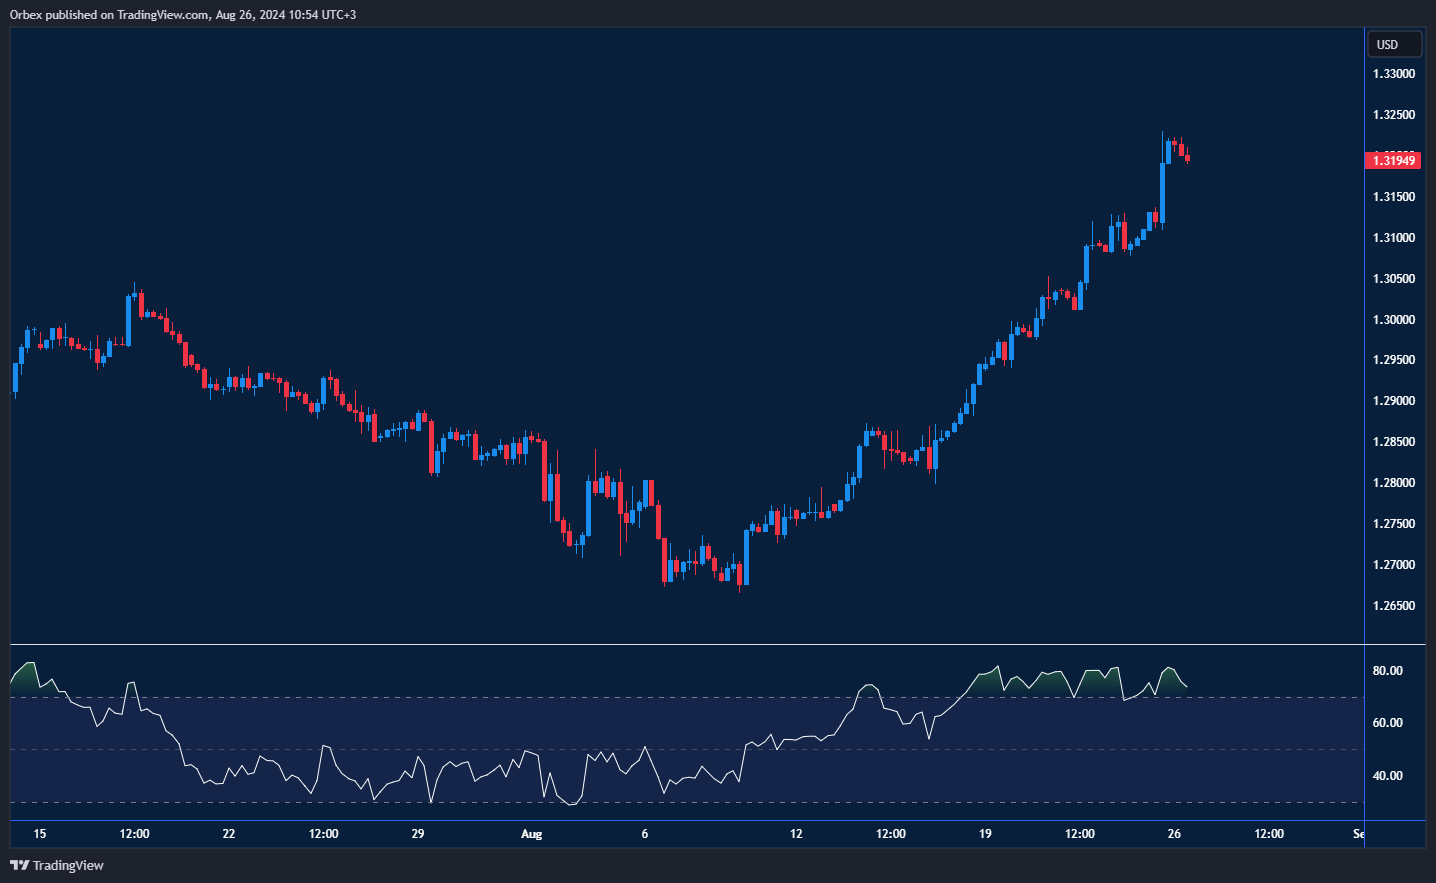Click the 12:00 timestamp after August 26
1436x883 pixels.
click(x=1269, y=833)
